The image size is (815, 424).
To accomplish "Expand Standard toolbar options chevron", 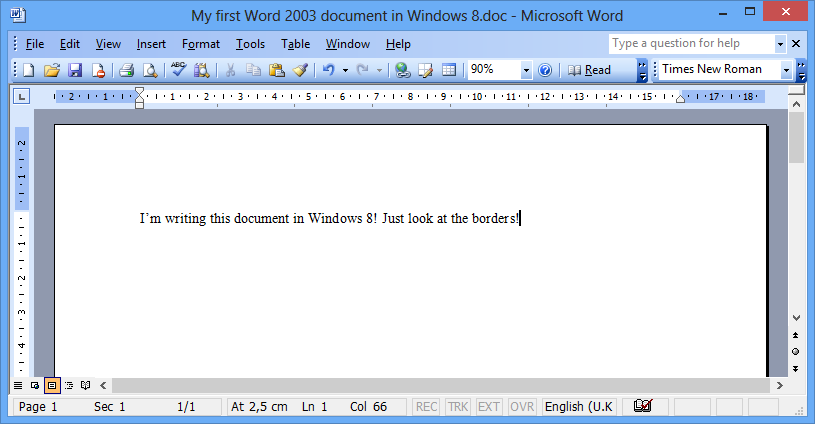I will pyautogui.click(x=643, y=71).
